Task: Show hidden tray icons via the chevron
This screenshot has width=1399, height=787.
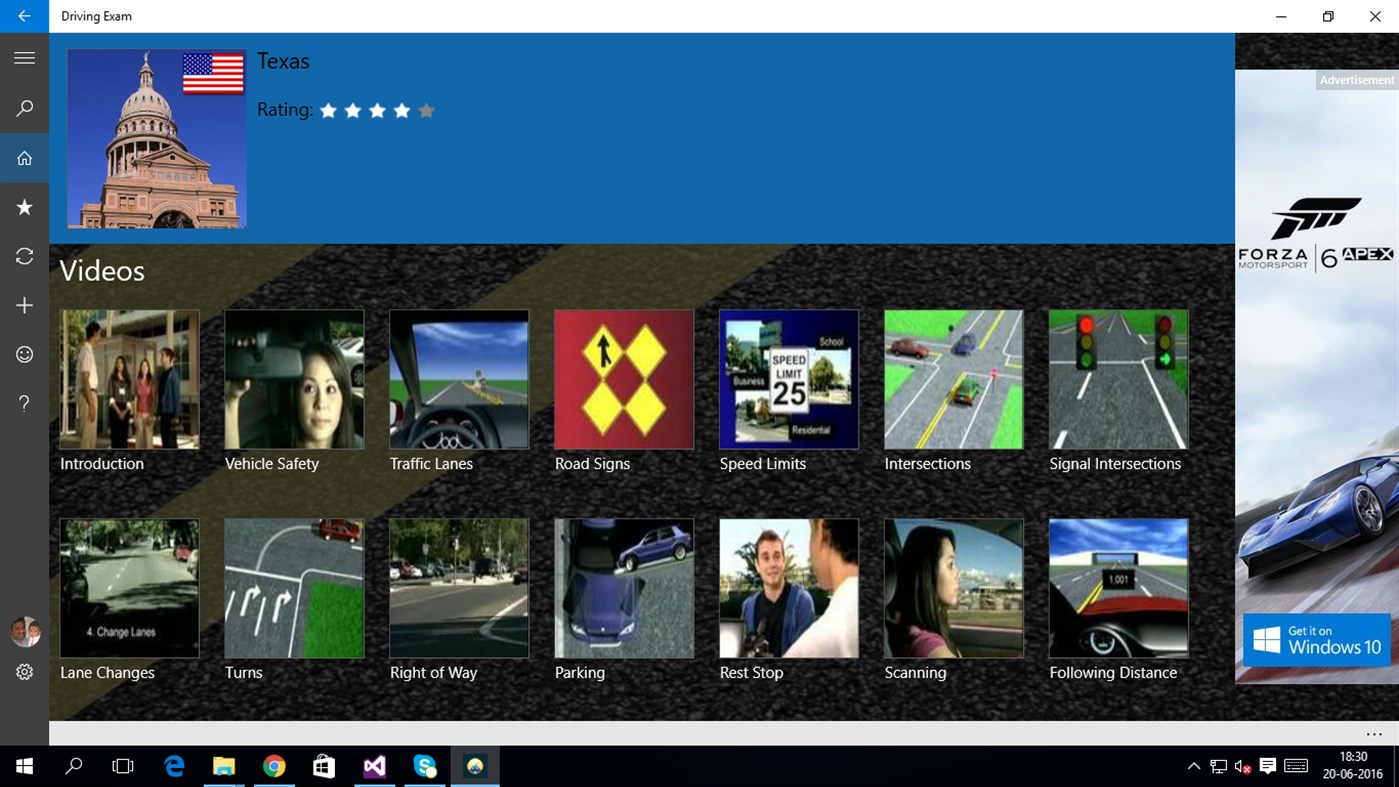Action: pos(1194,766)
